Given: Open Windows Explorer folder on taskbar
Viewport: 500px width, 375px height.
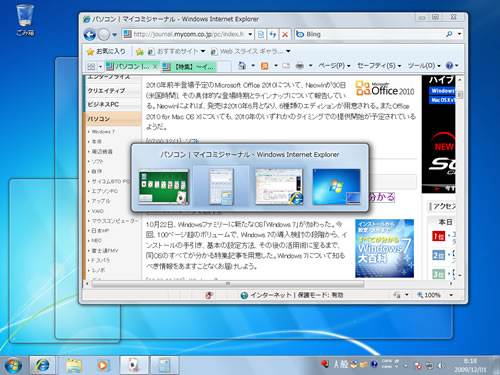Looking at the screenshot, I should pyautogui.click(x=74, y=365).
